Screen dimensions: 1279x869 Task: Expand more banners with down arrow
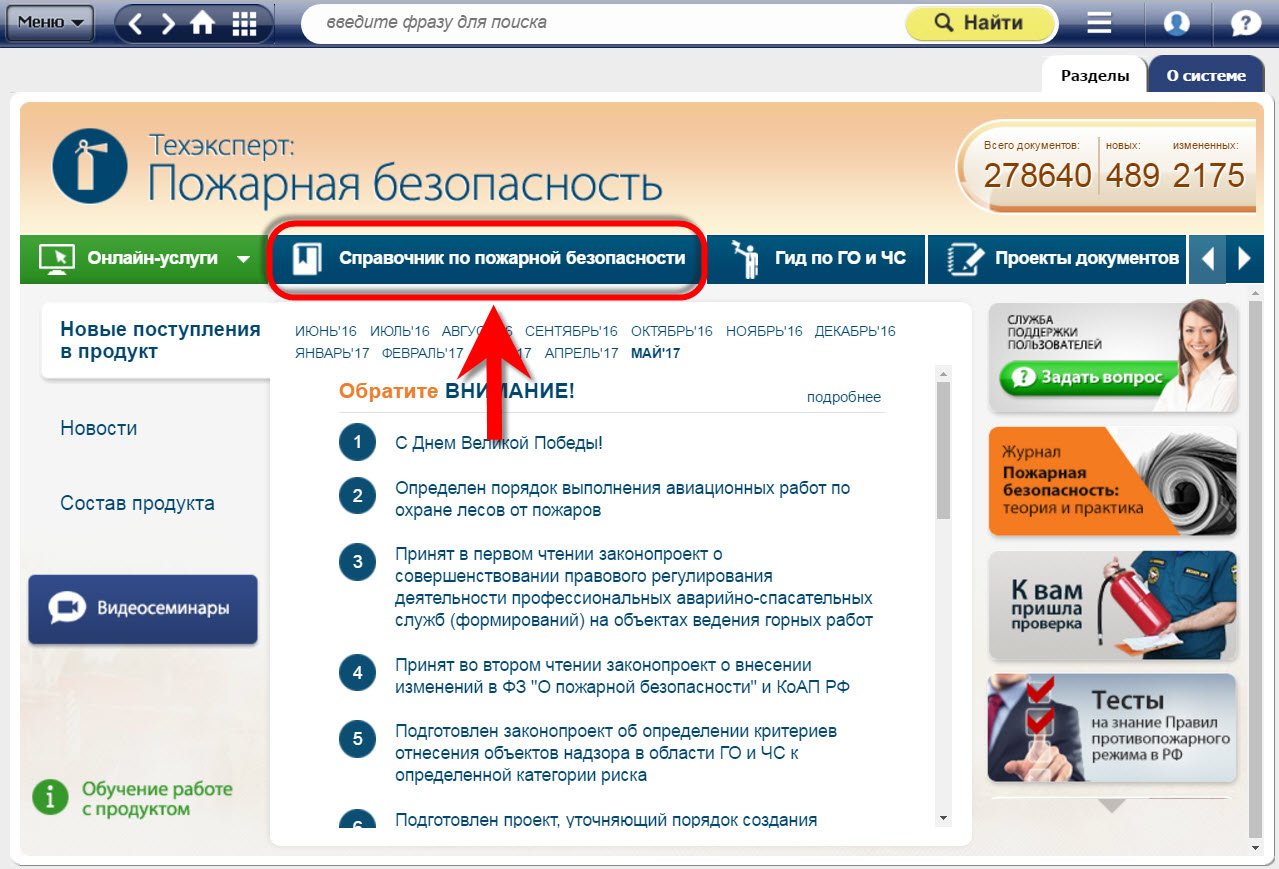point(1112,805)
